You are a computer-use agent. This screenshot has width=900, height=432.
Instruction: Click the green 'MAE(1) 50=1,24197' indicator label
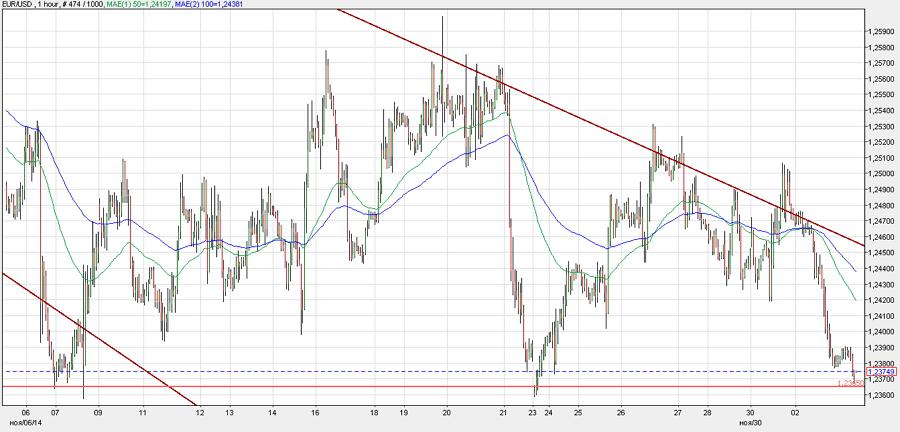tap(137, 4)
